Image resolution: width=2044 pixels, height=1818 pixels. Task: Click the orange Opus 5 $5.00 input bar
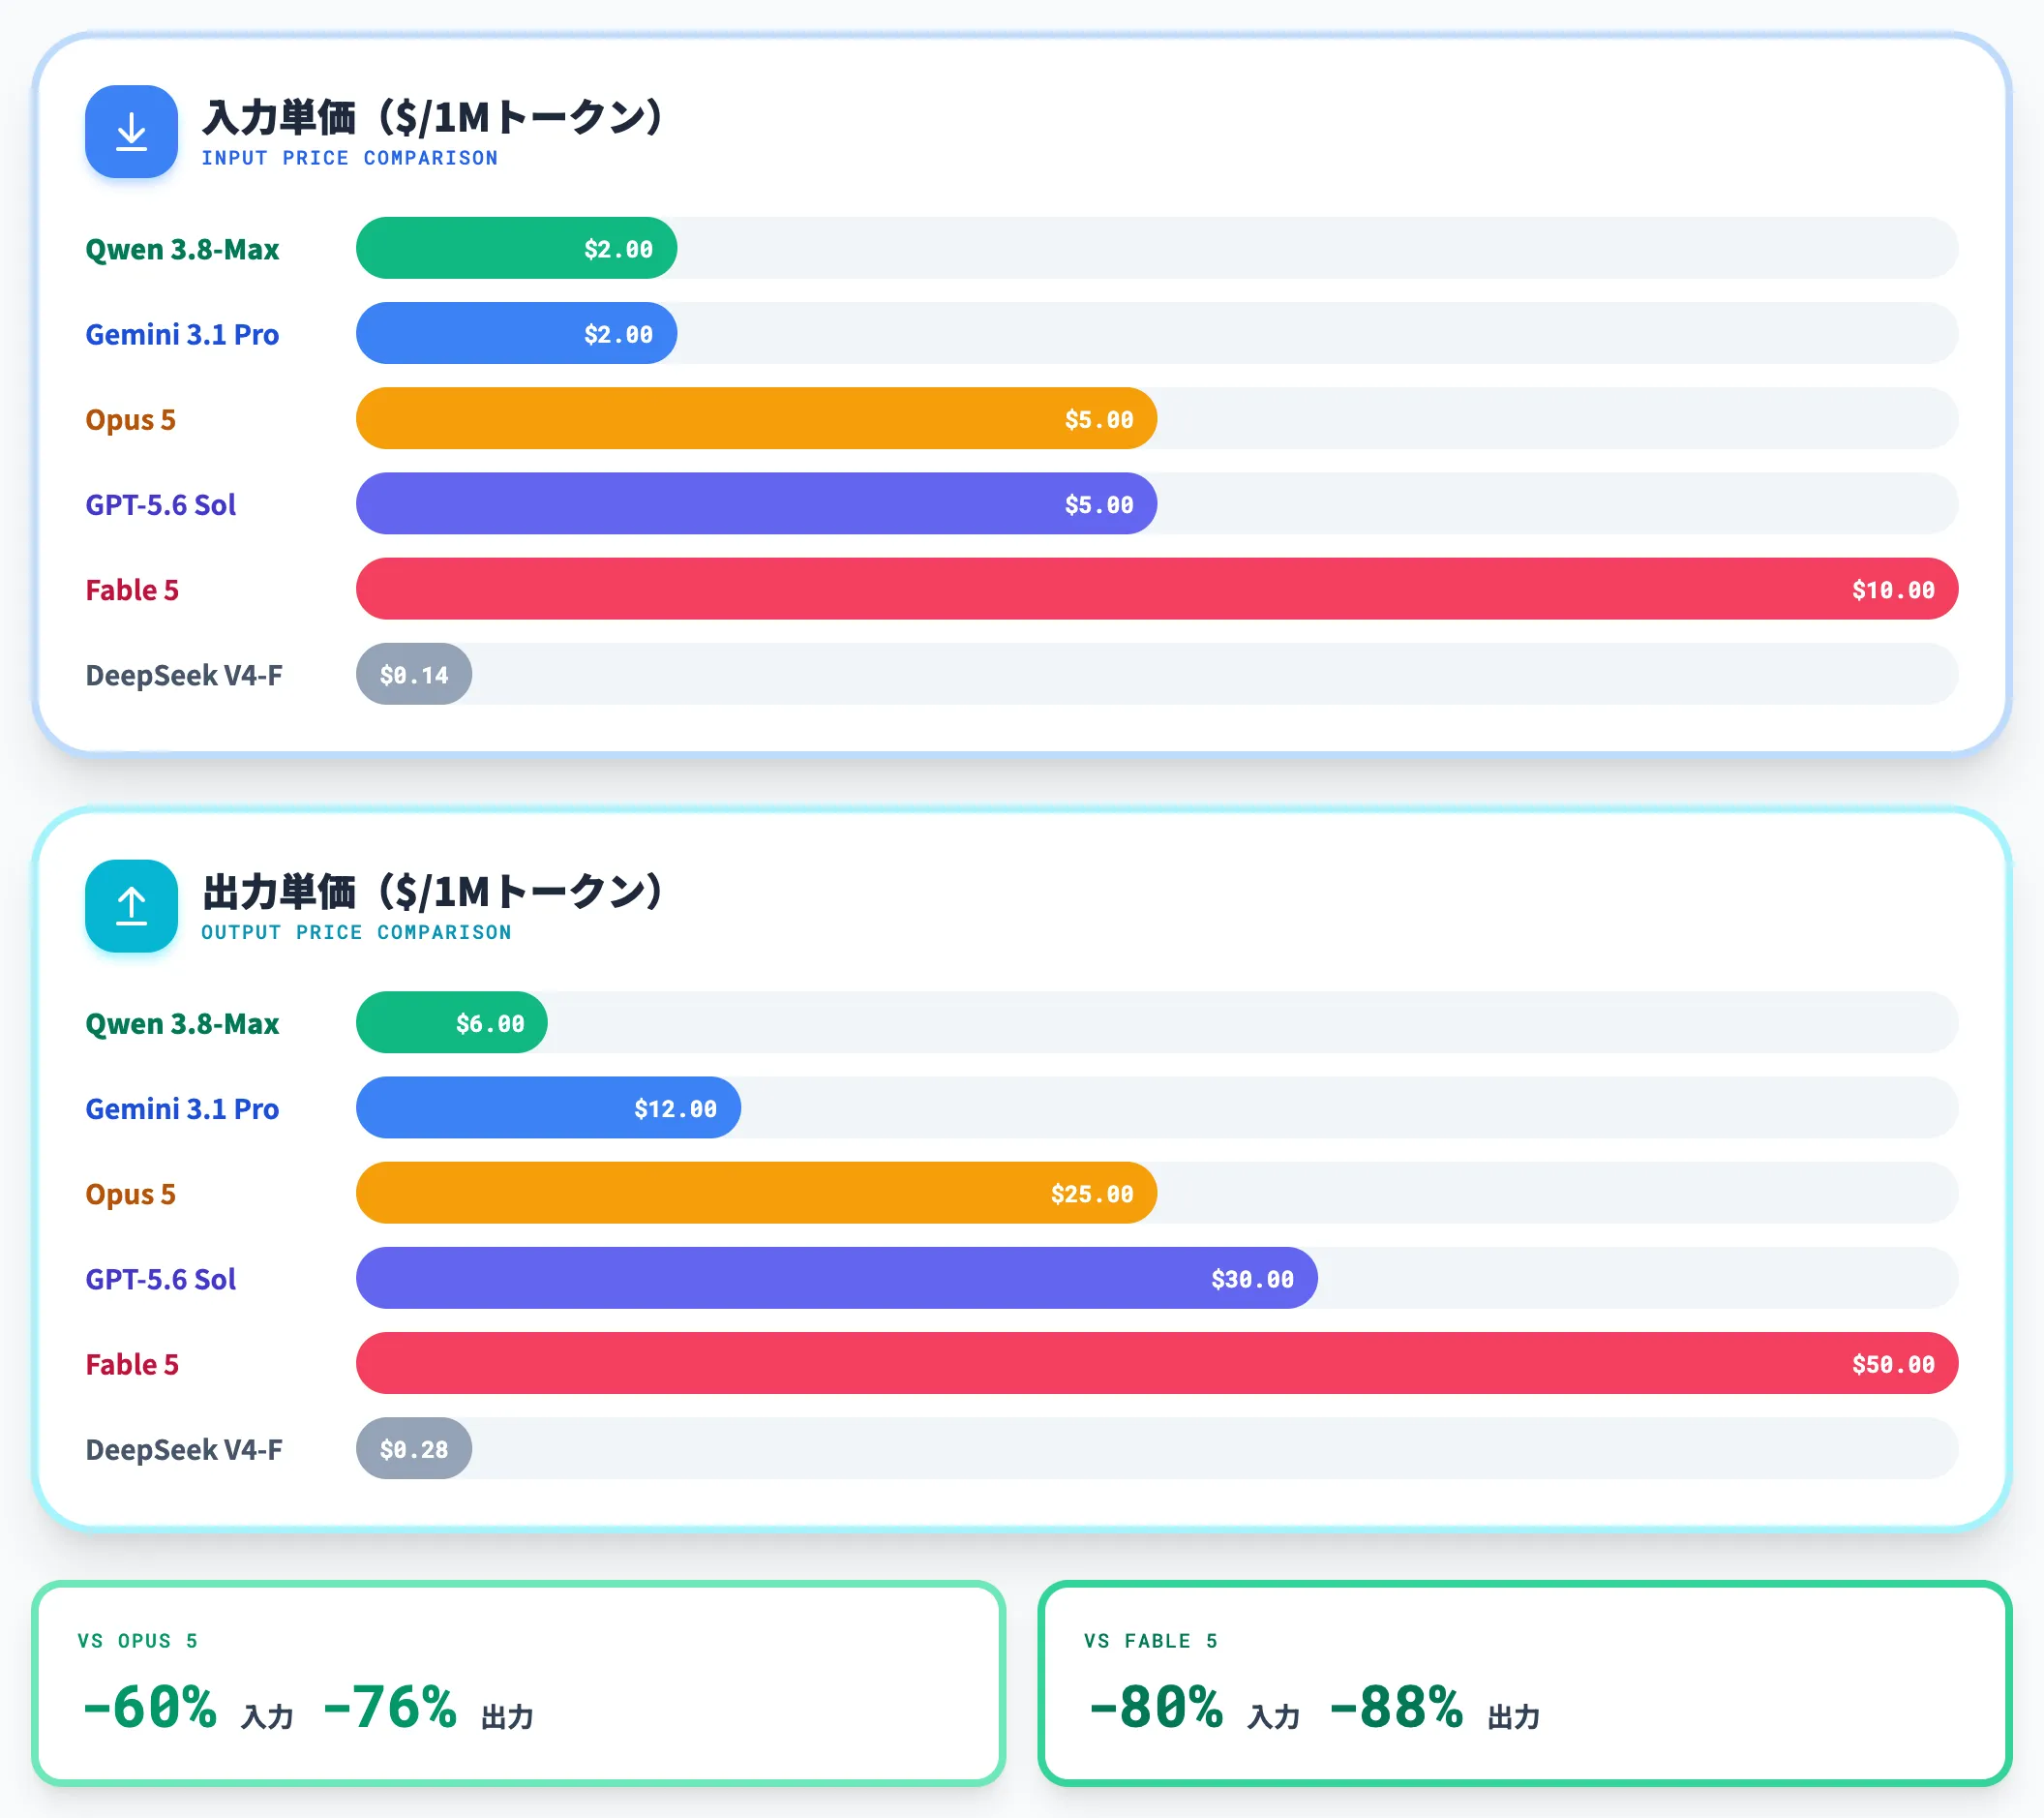click(x=756, y=418)
